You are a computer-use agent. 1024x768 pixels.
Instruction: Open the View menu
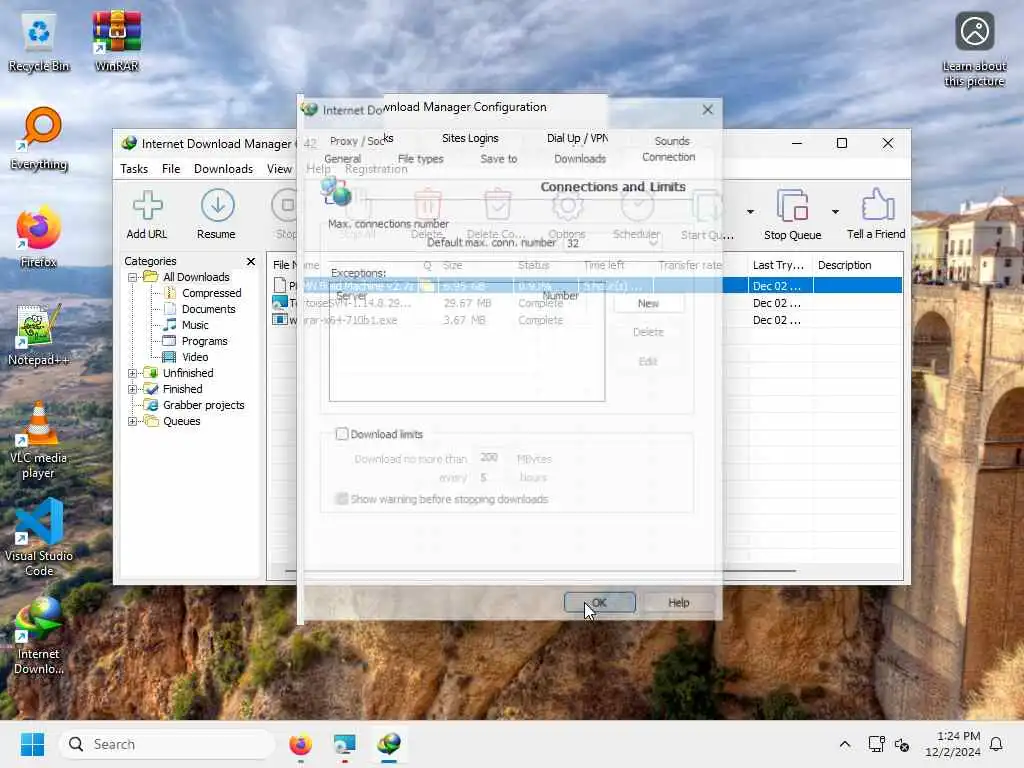[280, 169]
